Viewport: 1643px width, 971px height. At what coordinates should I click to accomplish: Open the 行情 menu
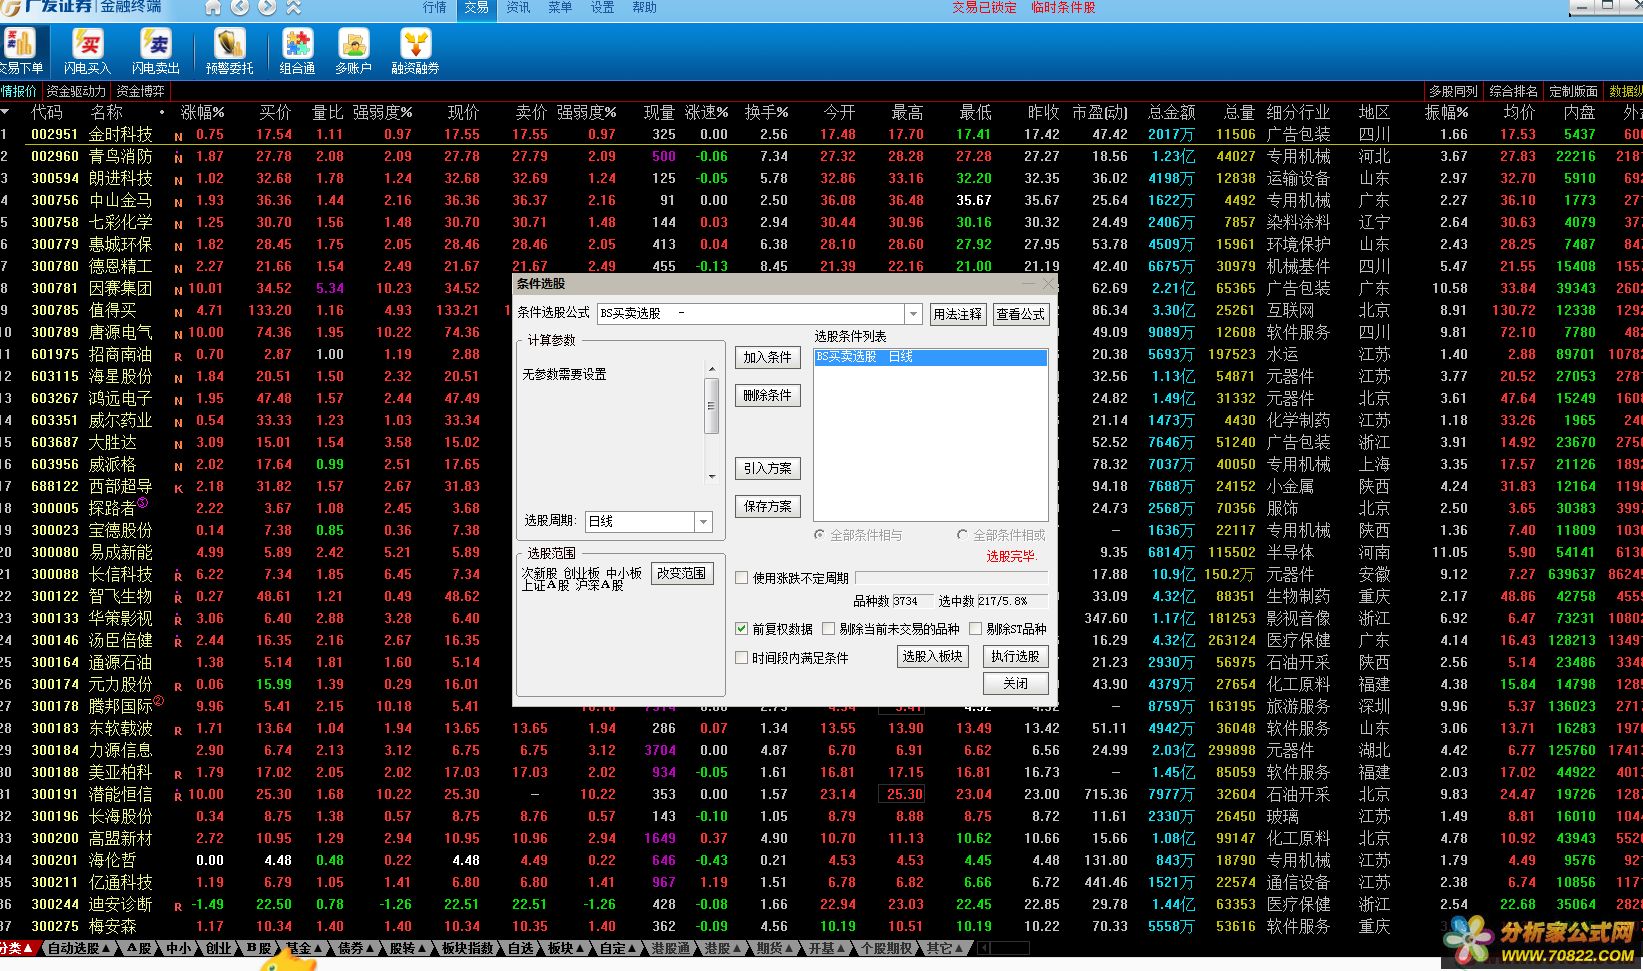[x=434, y=7]
